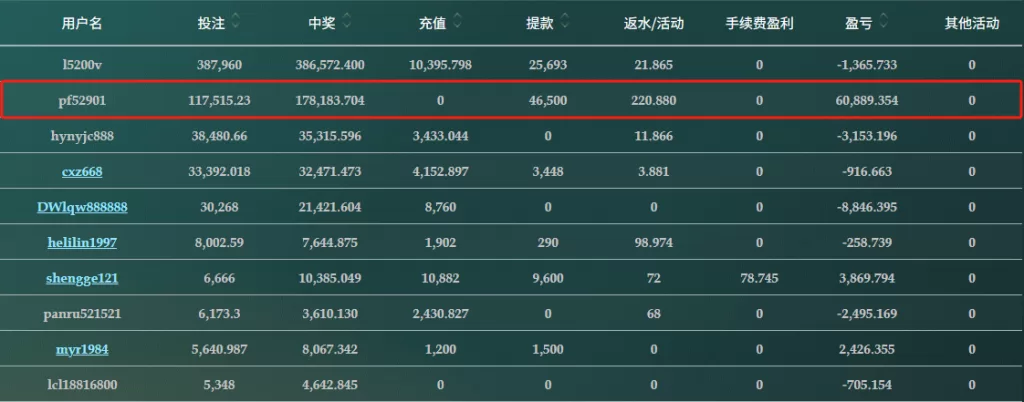Open user shengge121 link
This screenshot has height=402, width=1024.
point(82,279)
